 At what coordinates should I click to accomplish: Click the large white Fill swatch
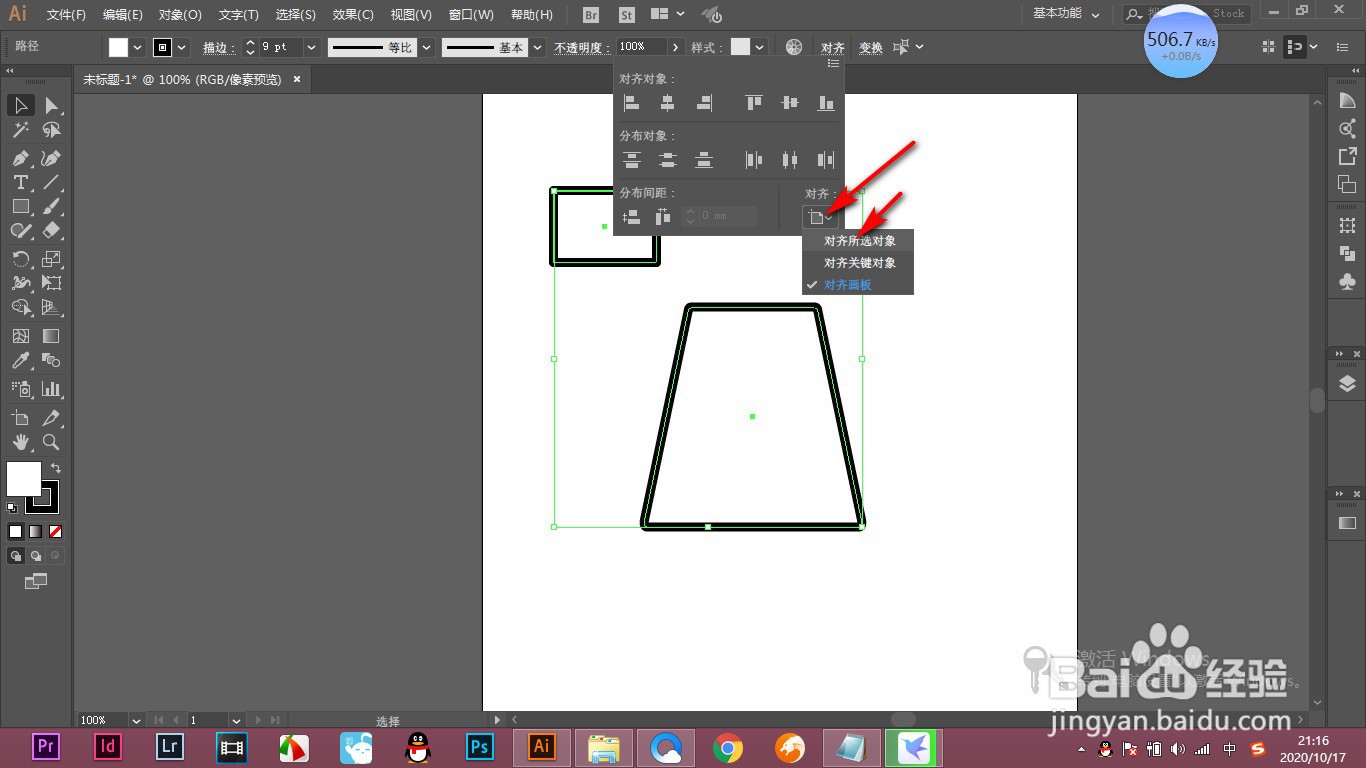24,479
